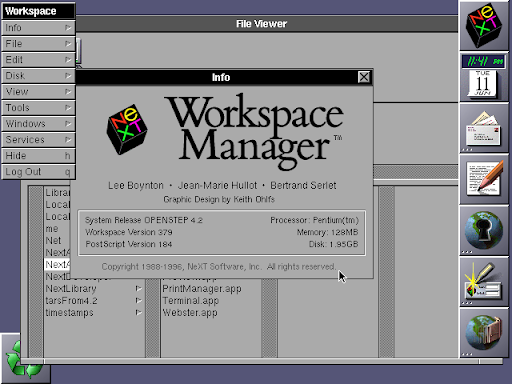
Task: Click the fourth browser column scrollbar
Action: click(387, 272)
